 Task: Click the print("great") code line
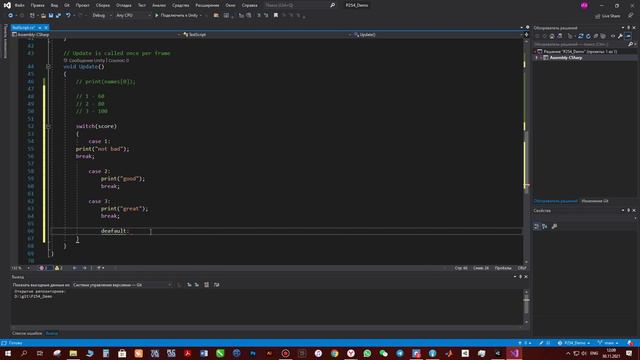[124, 209]
